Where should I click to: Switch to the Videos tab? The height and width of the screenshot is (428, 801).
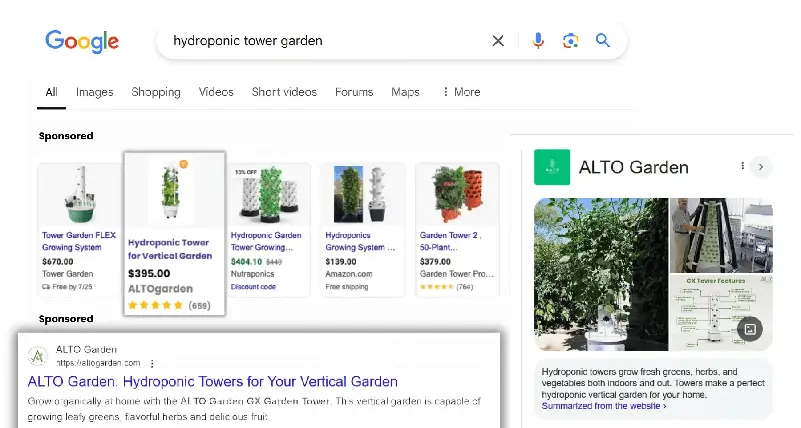[216, 92]
